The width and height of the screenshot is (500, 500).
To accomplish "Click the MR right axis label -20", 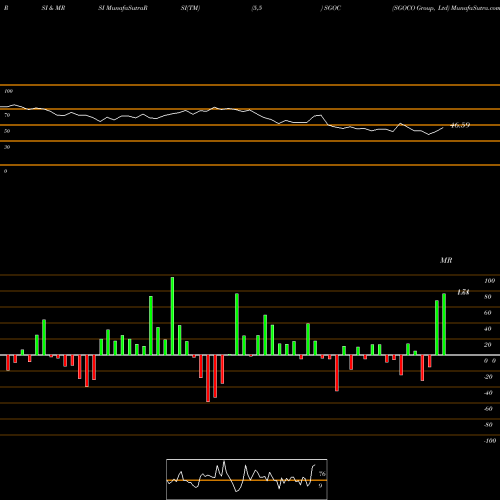I will 488,377.
